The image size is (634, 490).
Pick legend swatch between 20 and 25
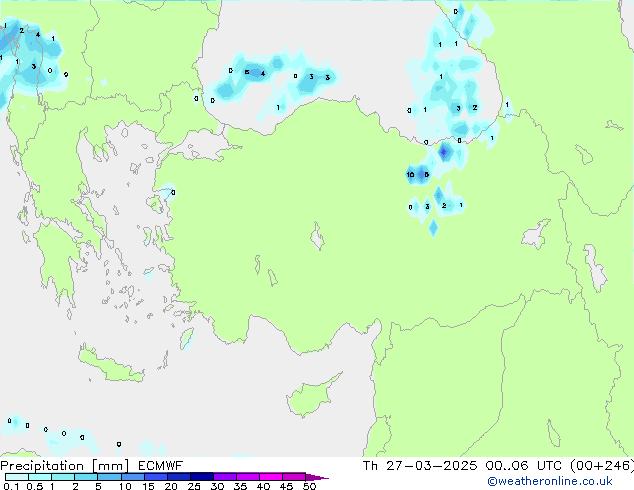pos(179,477)
